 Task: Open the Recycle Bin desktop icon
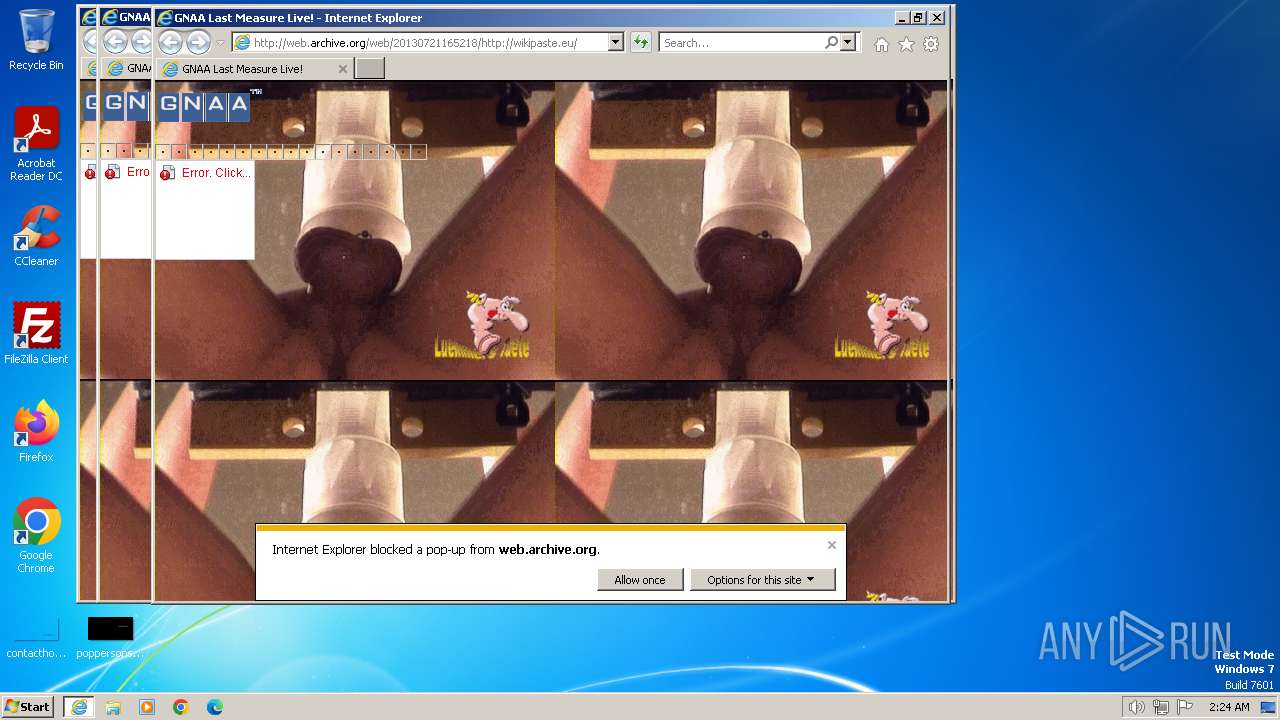click(36, 40)
